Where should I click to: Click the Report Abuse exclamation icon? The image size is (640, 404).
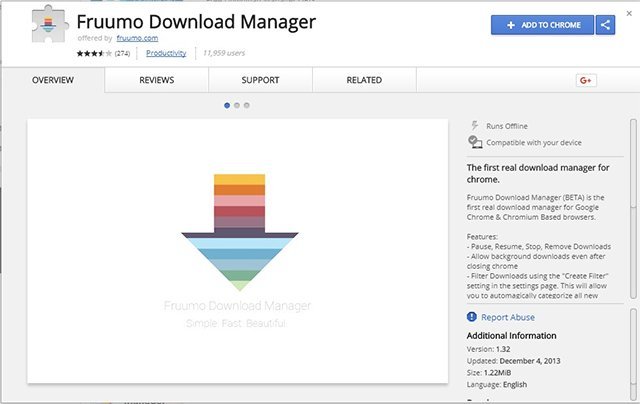click(x=471, y=317)
